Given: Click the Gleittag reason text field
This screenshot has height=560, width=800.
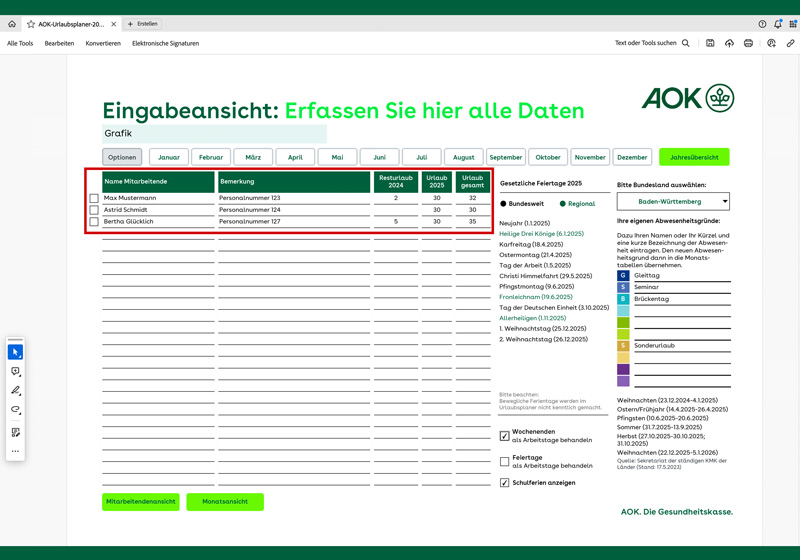Looking at the screenshot, I should point(682,275).
